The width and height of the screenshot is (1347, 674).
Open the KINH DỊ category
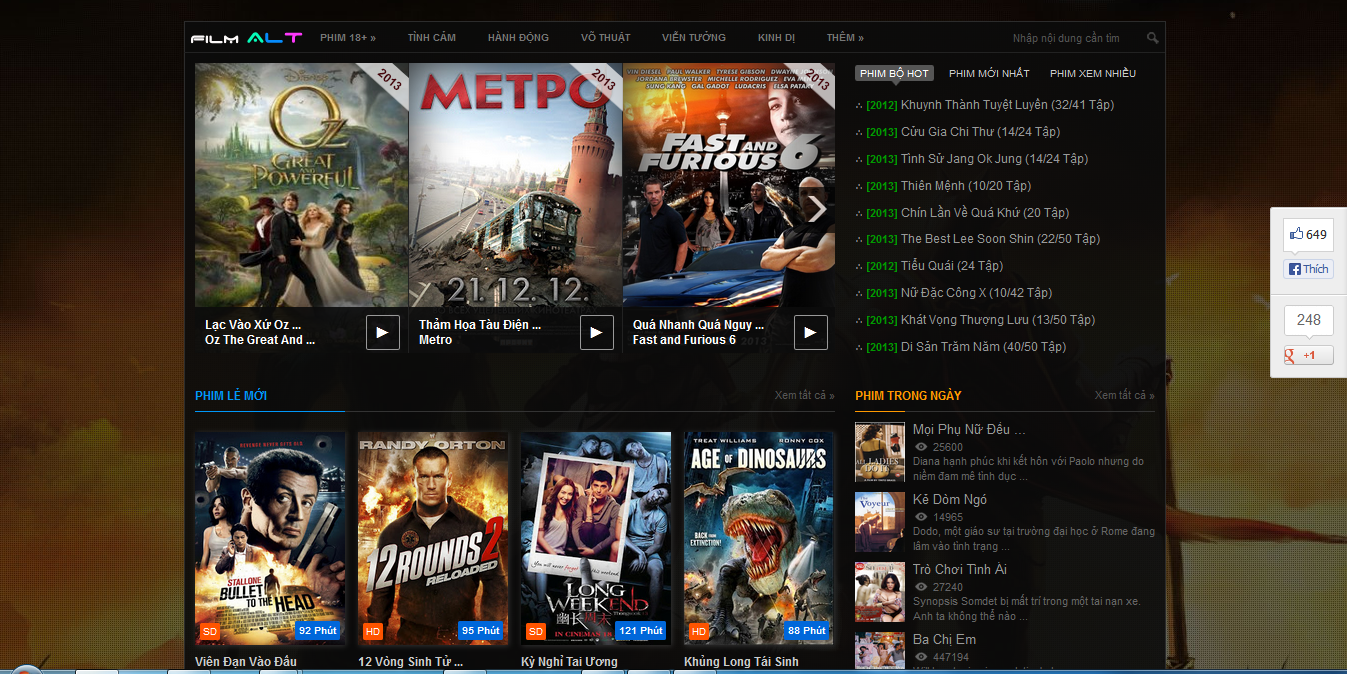click(776, 38)
